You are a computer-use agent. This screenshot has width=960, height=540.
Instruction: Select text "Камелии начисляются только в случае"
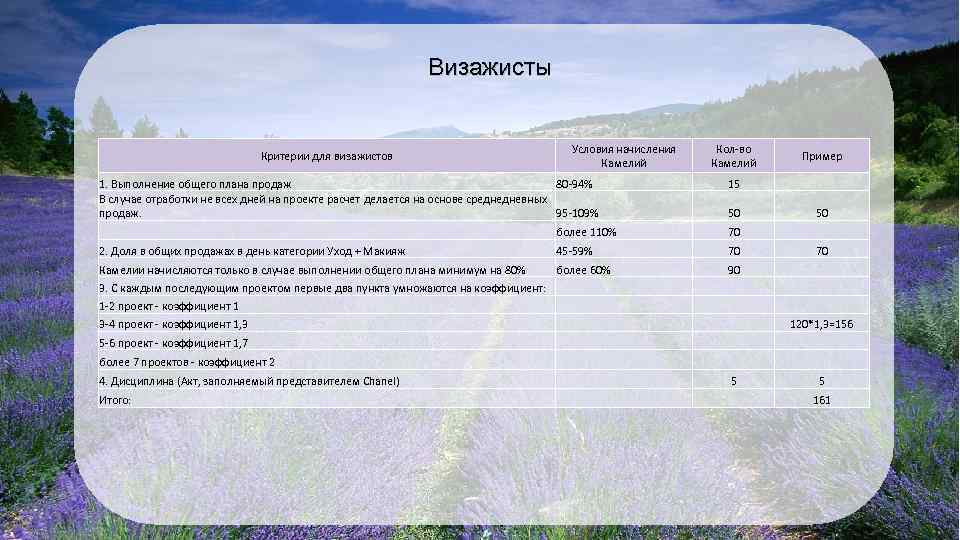(198, 270)
